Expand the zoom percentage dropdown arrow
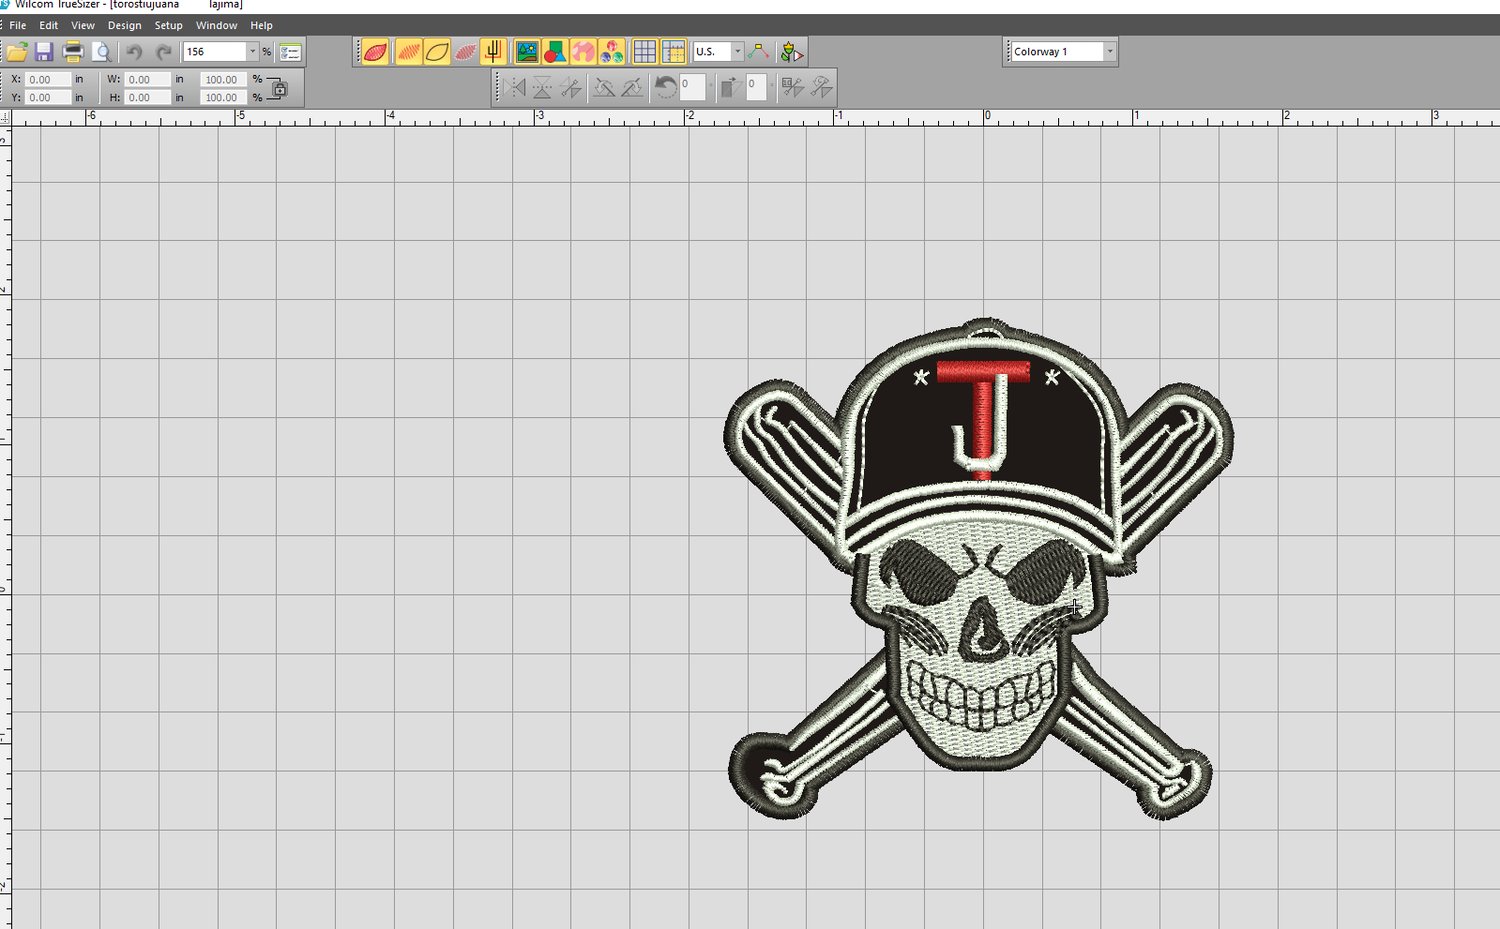Image resolution: width=1500 pixels, height=929 pixels. coord(252,51)
